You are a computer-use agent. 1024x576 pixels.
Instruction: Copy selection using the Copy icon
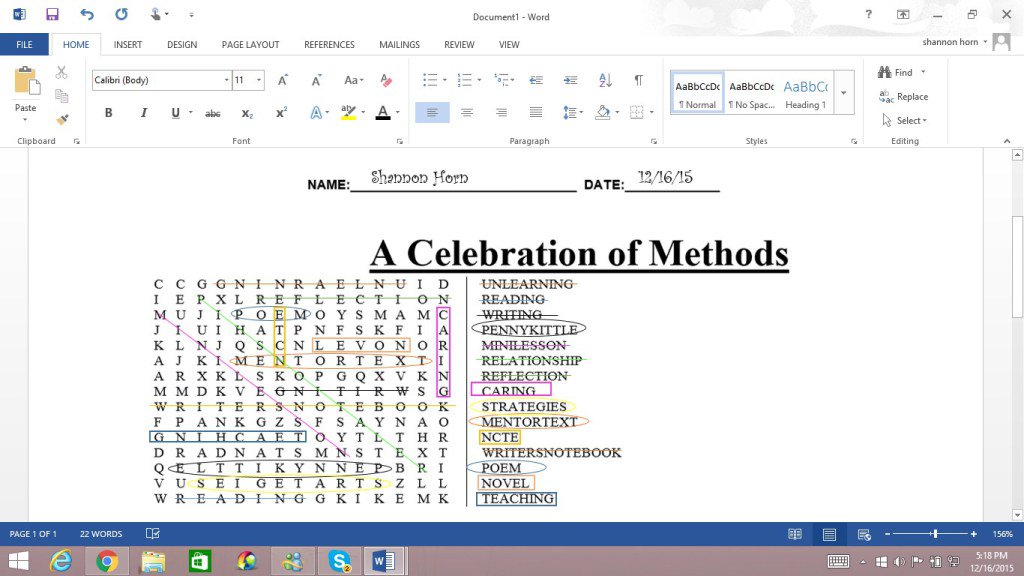point(61,96)
